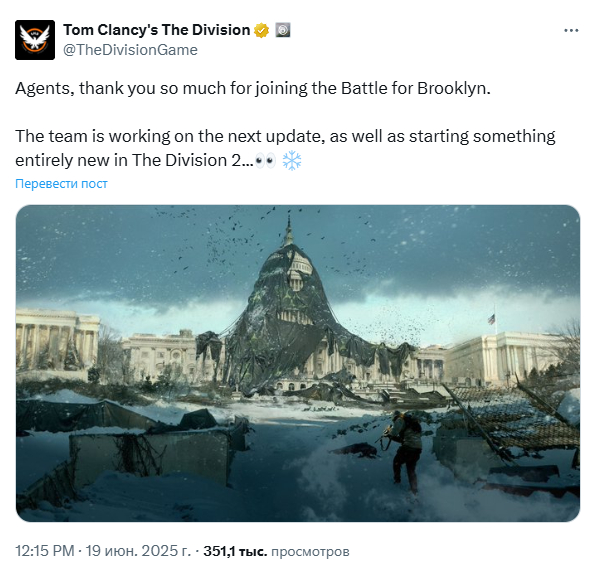597x576 pixels.
Task: Click the eyes emoji in the post
Action: [x=265, y=161]
